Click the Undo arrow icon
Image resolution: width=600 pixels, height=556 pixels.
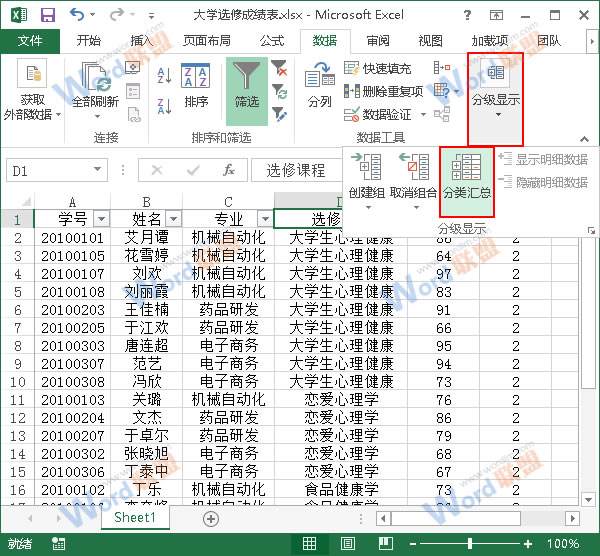[77, 15]
